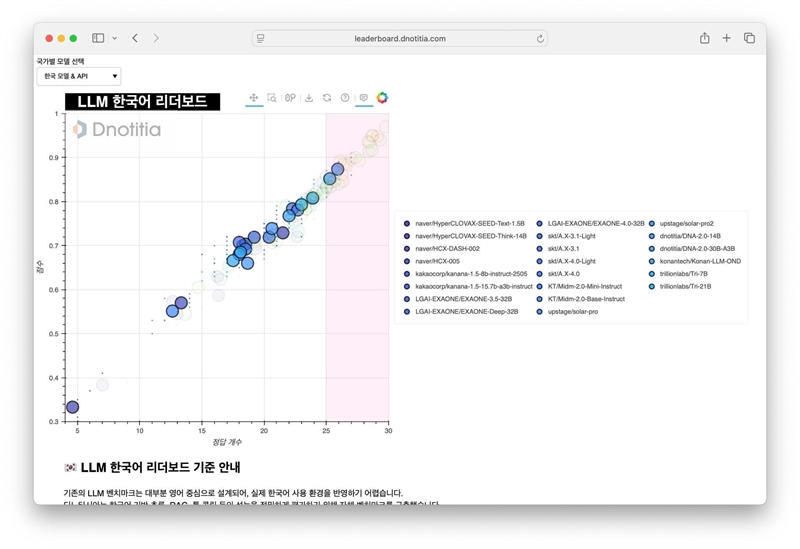Open the page settings icon in address bar
Screen dimensions: 800x549
pyautogui.click(x=261, y=38)
